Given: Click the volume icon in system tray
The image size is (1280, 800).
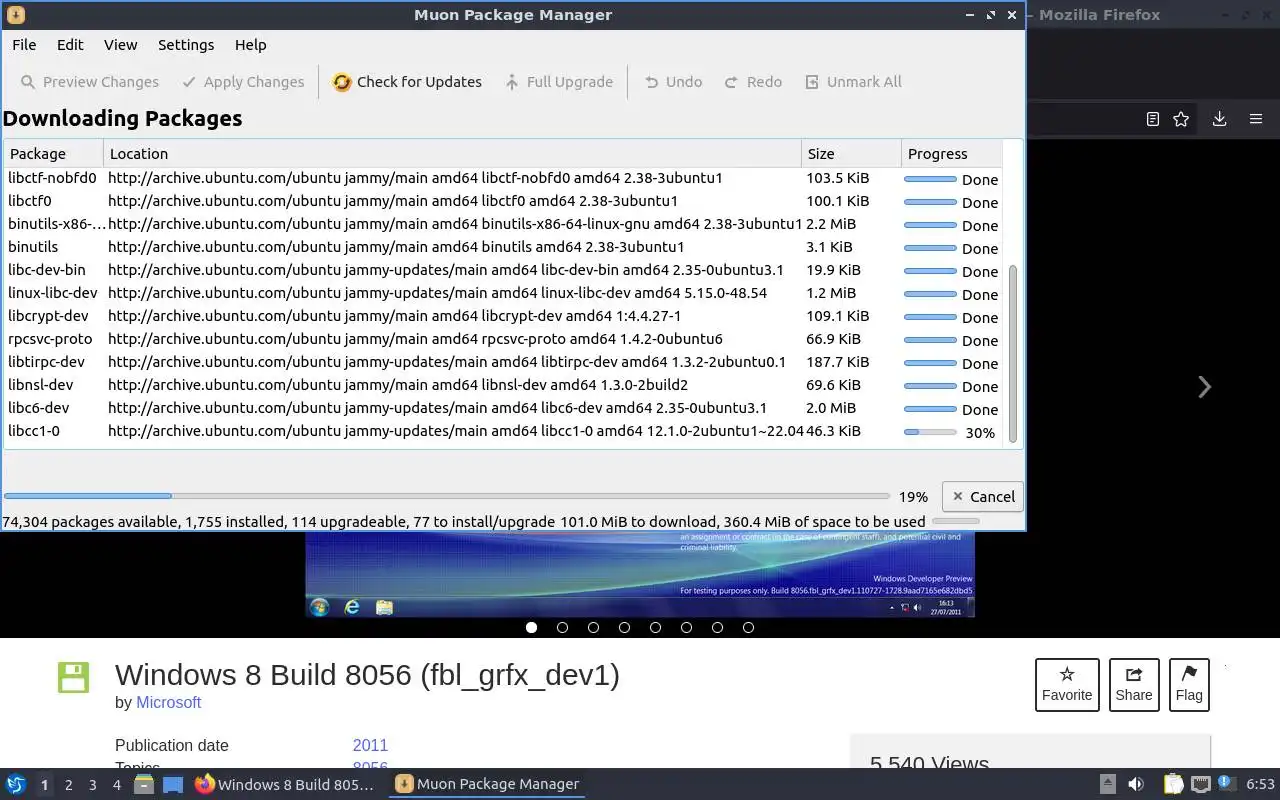Looking at the screenshot, I should coord(1135,785).
